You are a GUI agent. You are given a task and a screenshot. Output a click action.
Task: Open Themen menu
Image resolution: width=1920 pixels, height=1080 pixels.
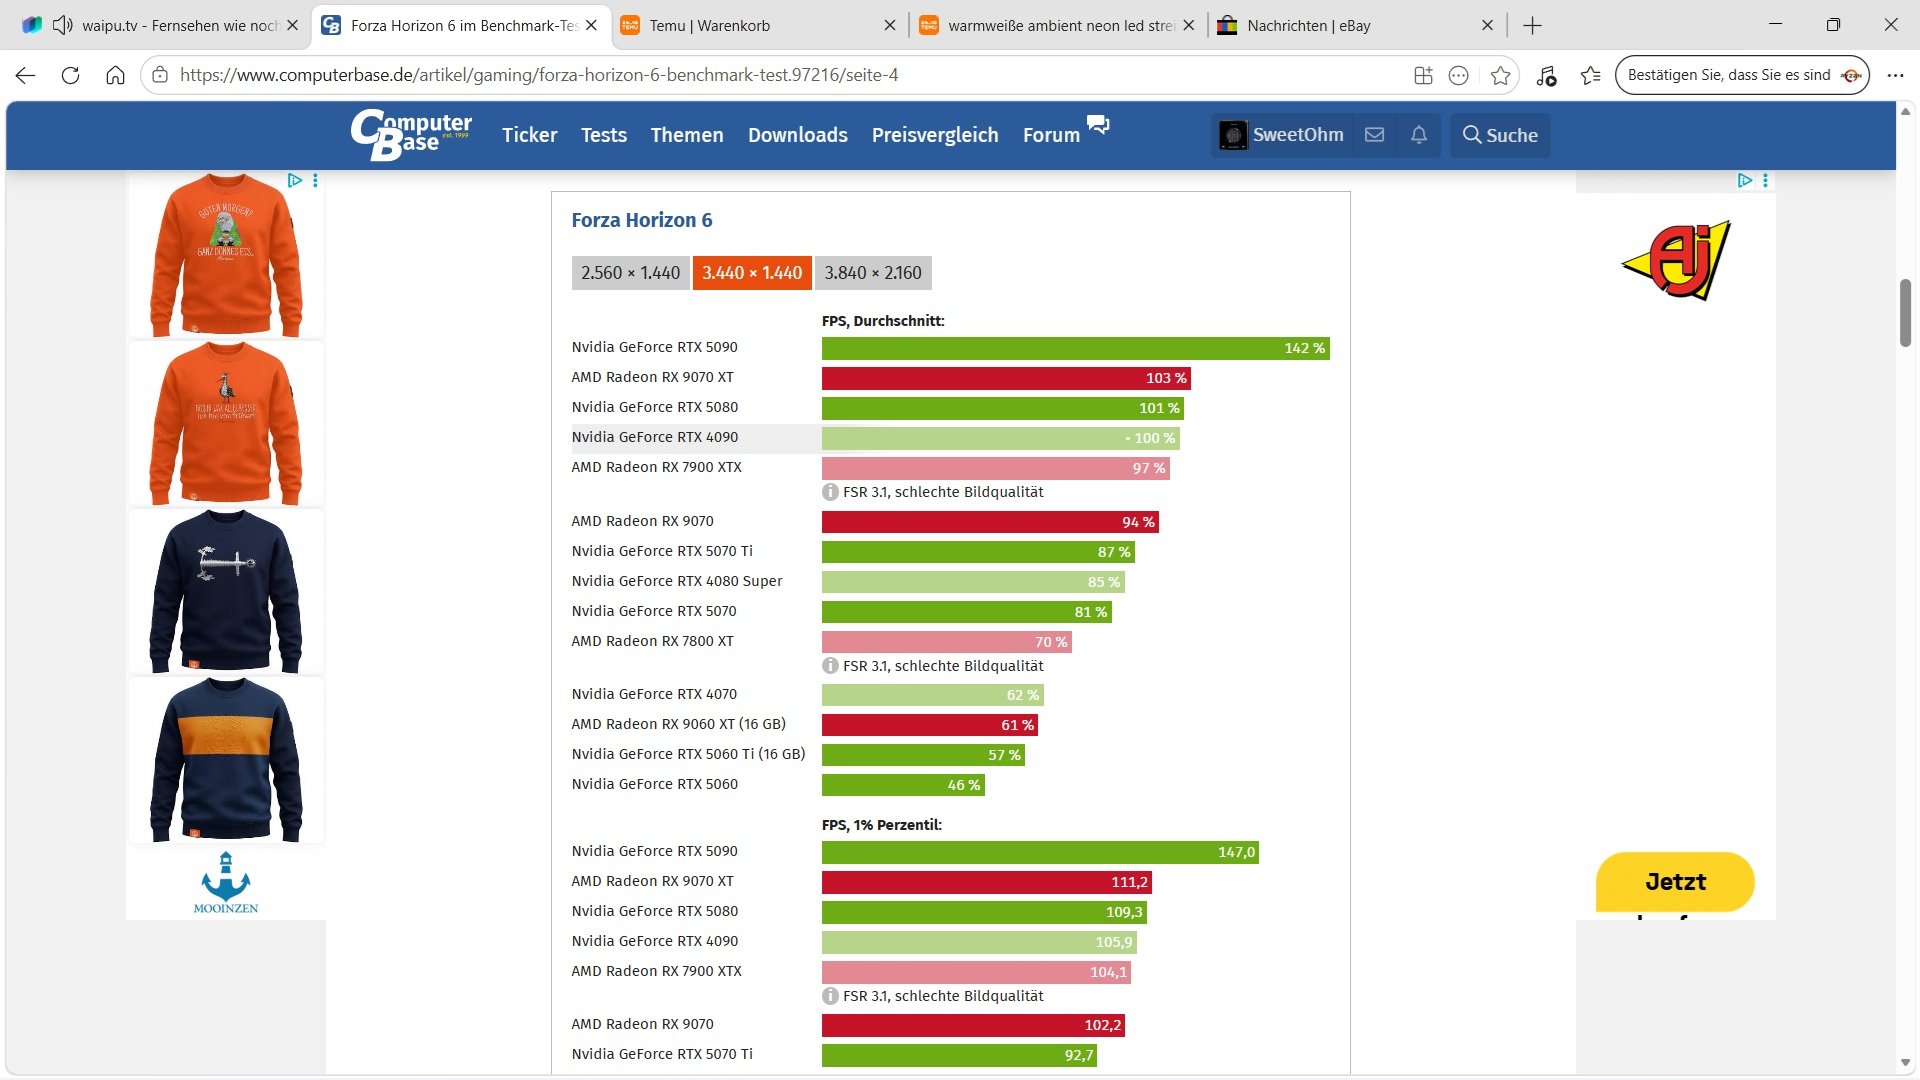pyautogui.click(x=687, y=135)
